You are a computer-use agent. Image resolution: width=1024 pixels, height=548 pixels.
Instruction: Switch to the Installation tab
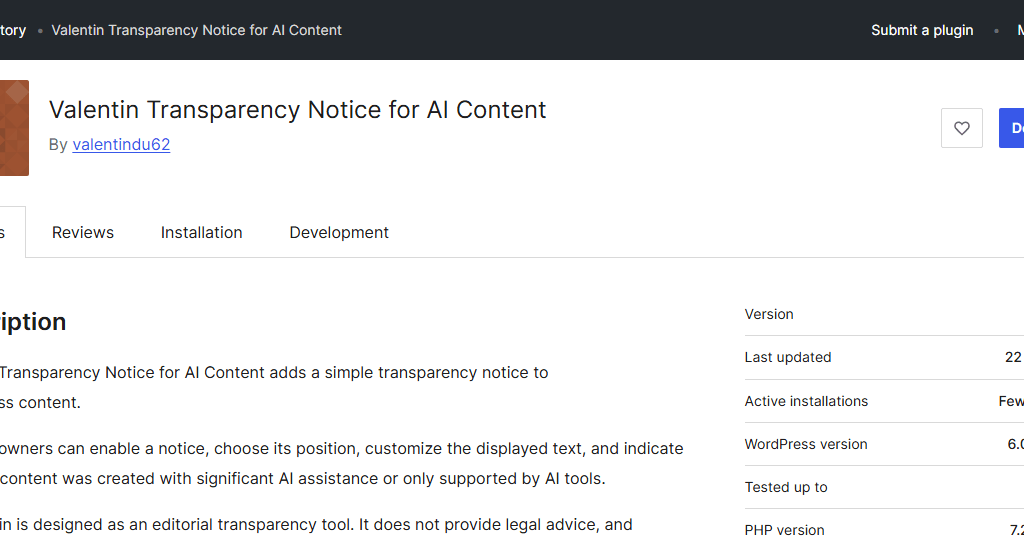(201, 233)
